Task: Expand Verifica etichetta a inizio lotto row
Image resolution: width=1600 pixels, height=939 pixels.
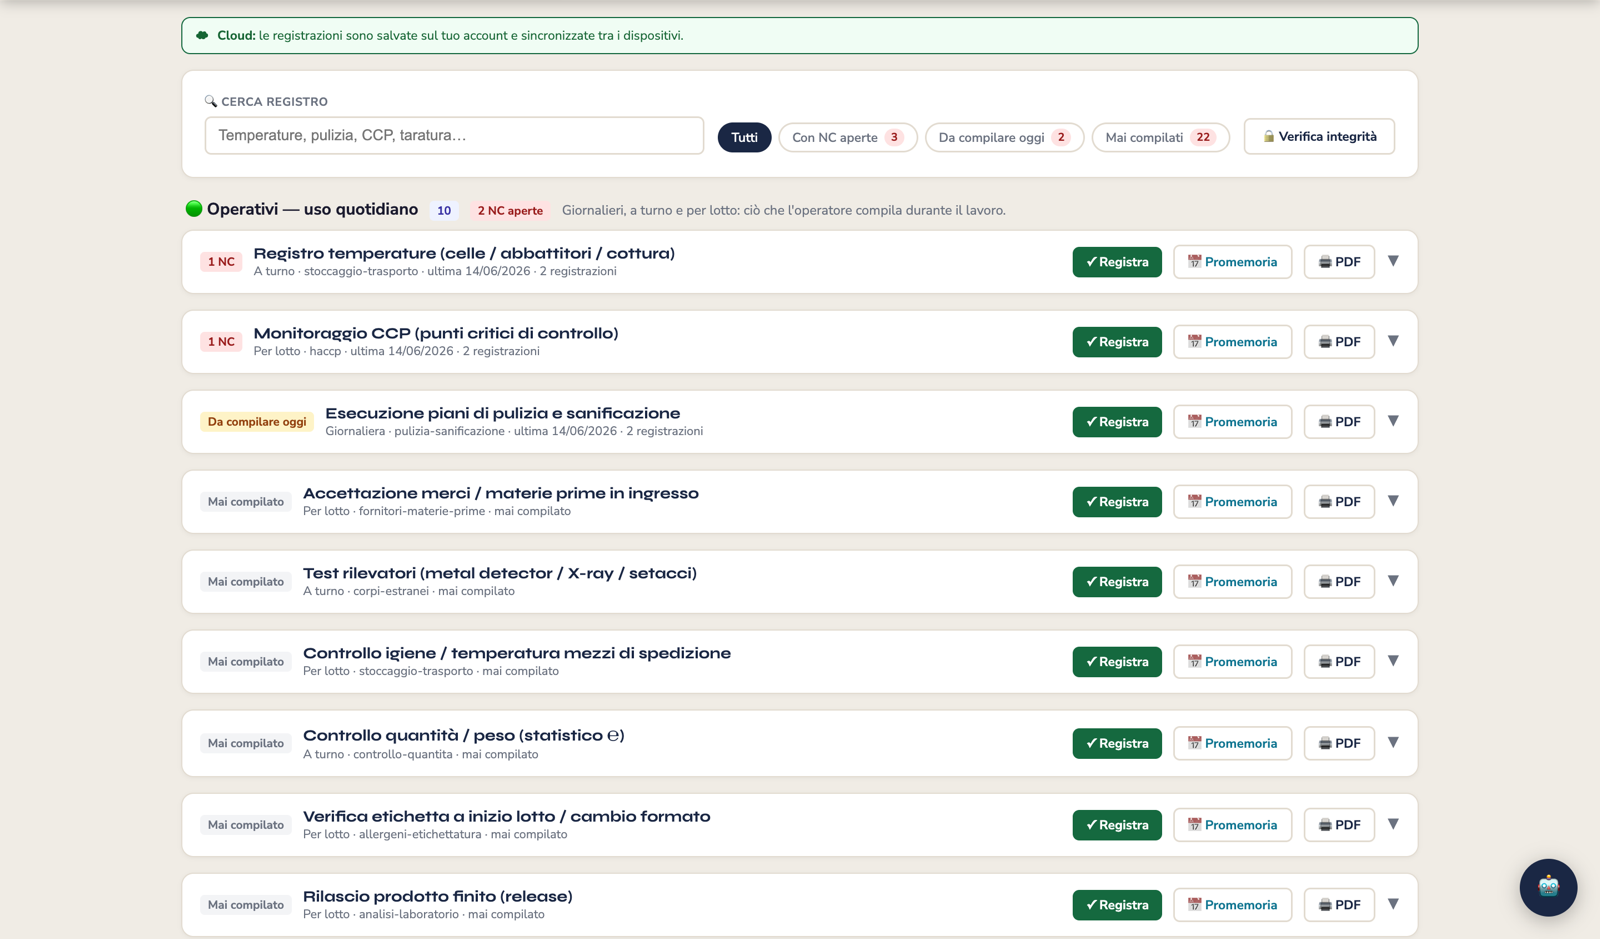Action: click(x=1393, y=824)
